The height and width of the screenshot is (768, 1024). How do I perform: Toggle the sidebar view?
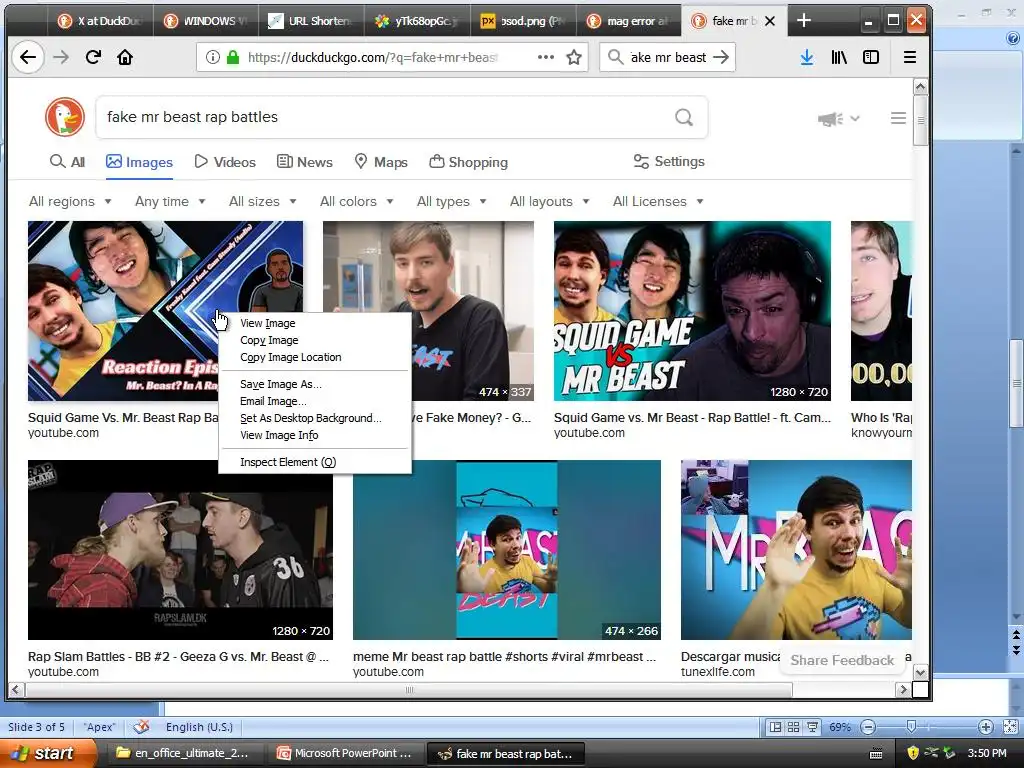pos(871,57)
